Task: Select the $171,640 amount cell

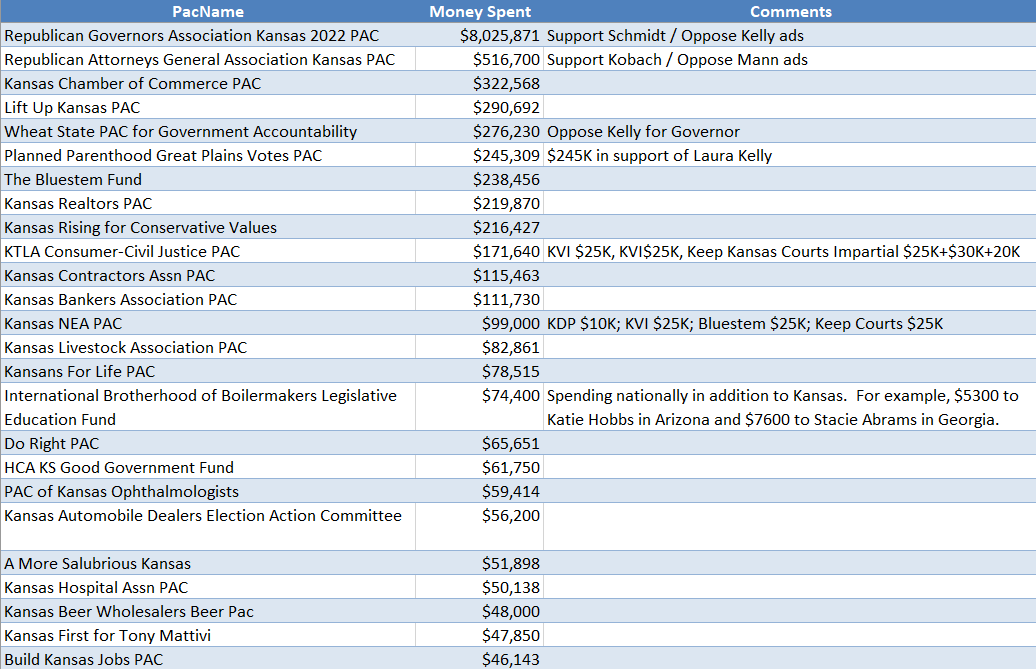Action: 480,251
